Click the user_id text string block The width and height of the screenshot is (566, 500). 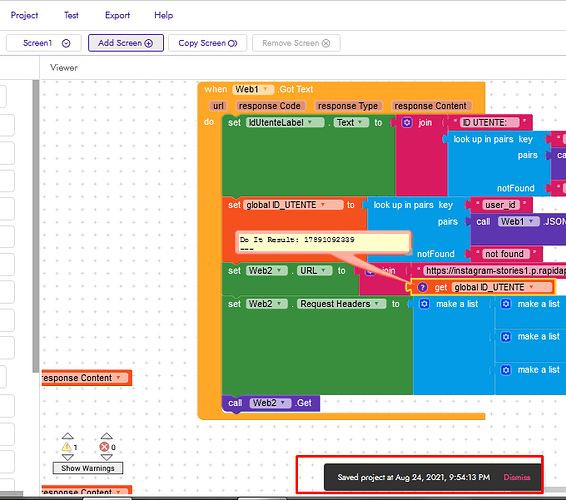pyautogui.click(x=501, y=205)
